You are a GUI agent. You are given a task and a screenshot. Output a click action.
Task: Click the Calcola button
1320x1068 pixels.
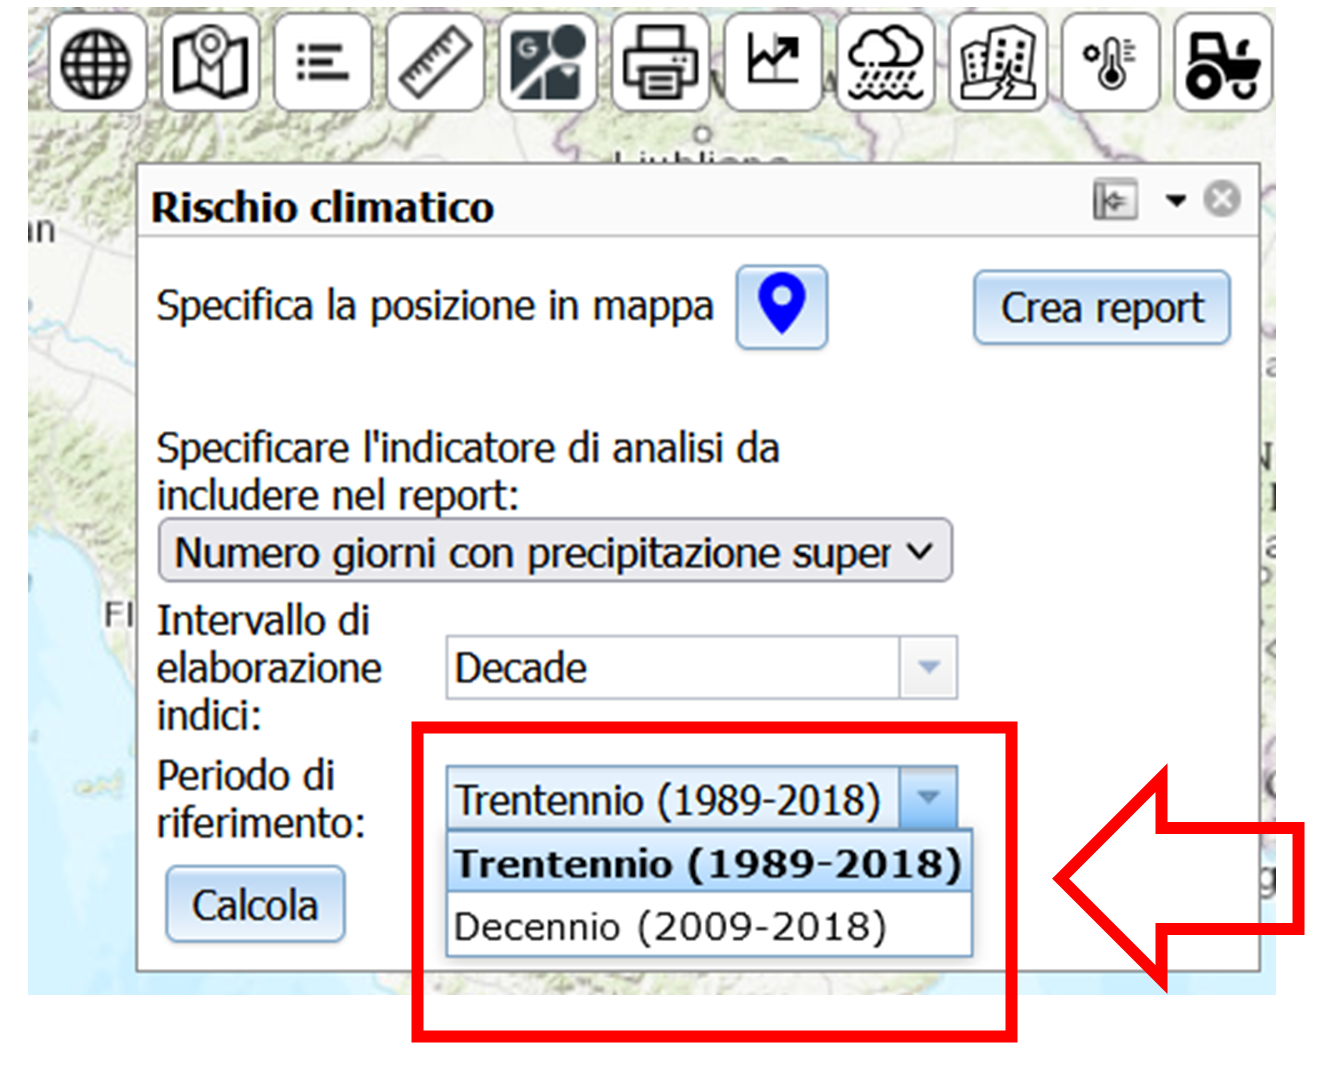point(255,904)
